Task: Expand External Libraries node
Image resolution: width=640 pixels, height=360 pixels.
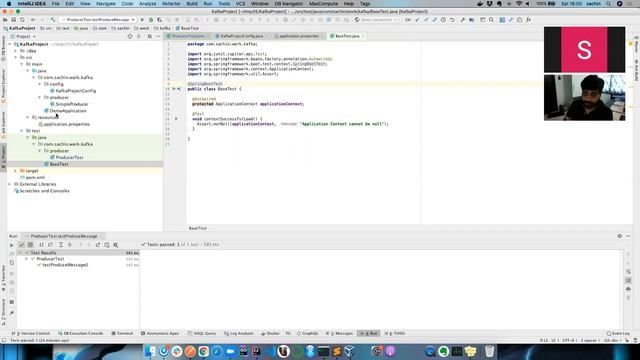Action: click(x=10, y=184)
